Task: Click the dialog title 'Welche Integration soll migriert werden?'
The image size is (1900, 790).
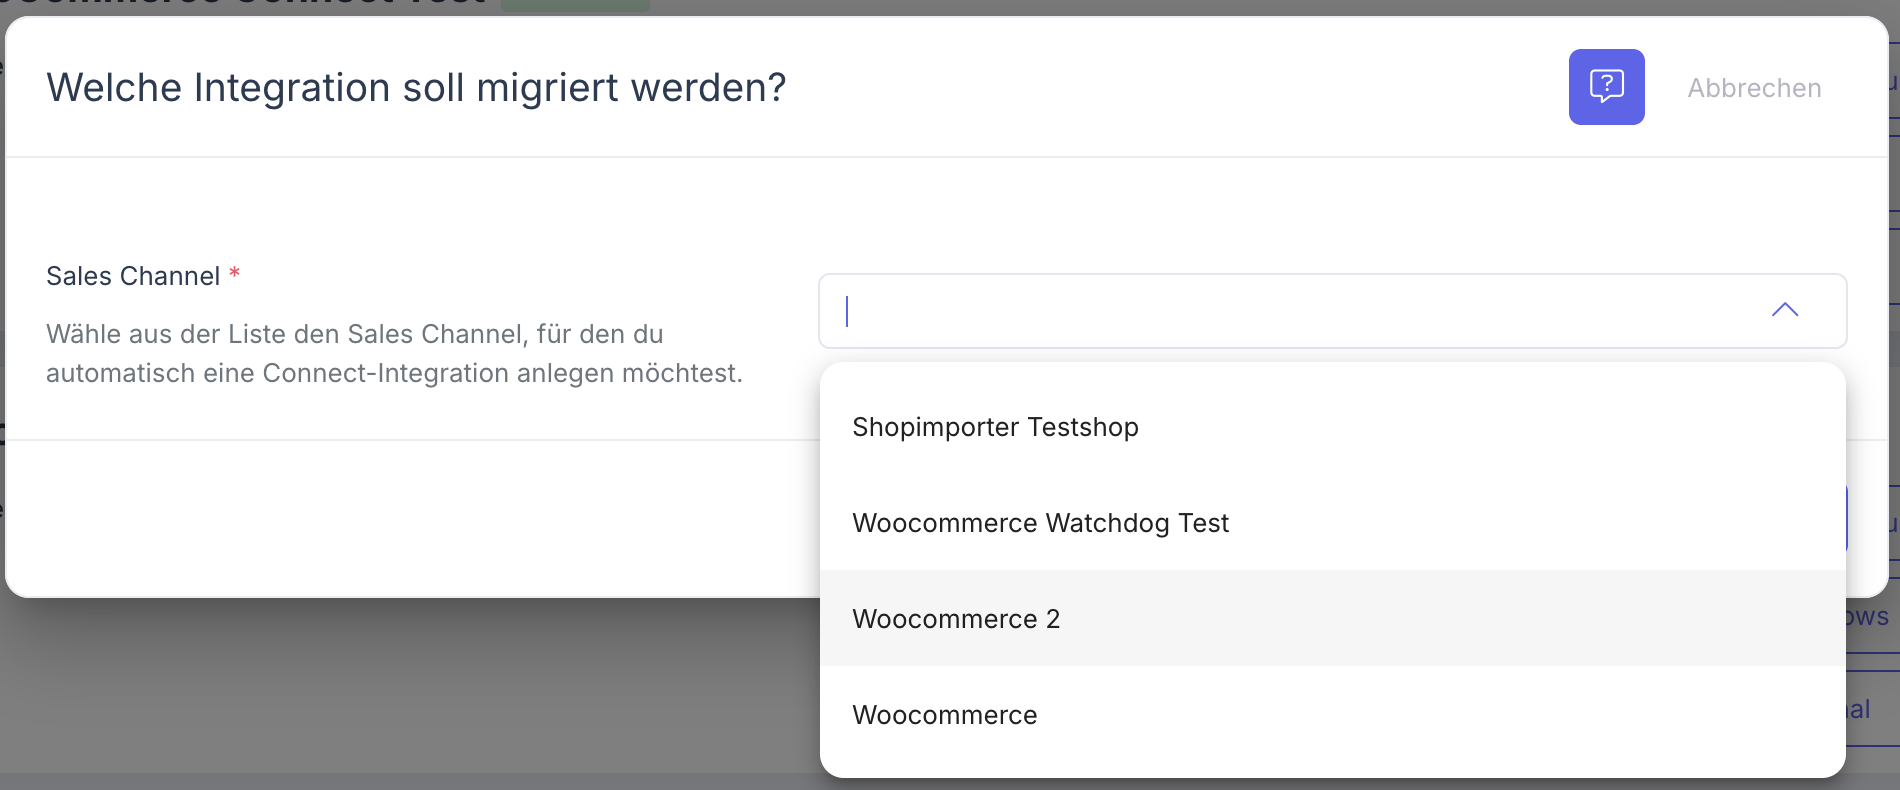Action: 416,88
